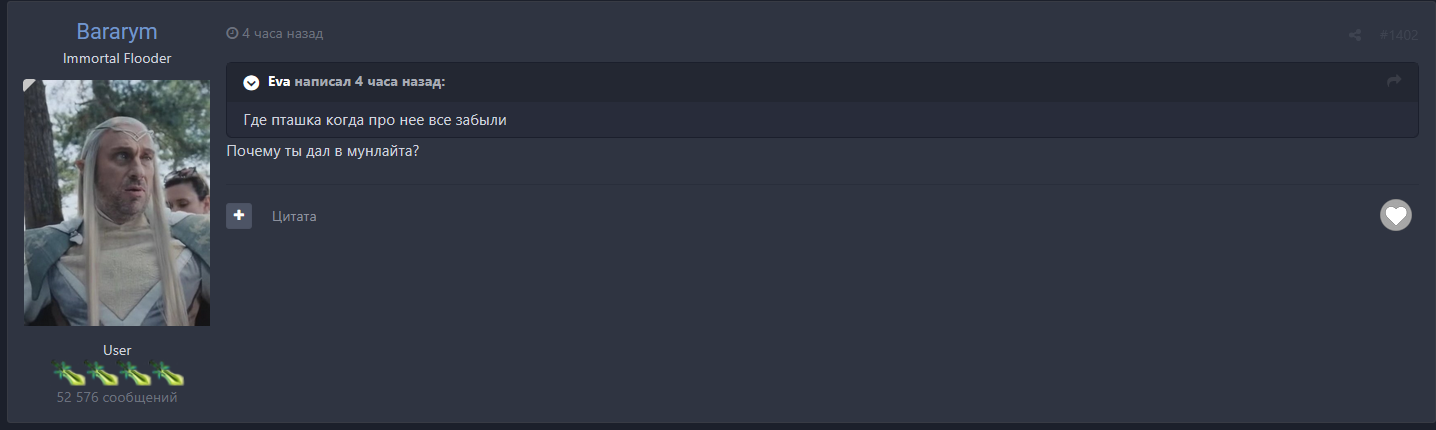Click the Цитата quote button
Screen dimensions: 1436x430
(294, 216)
